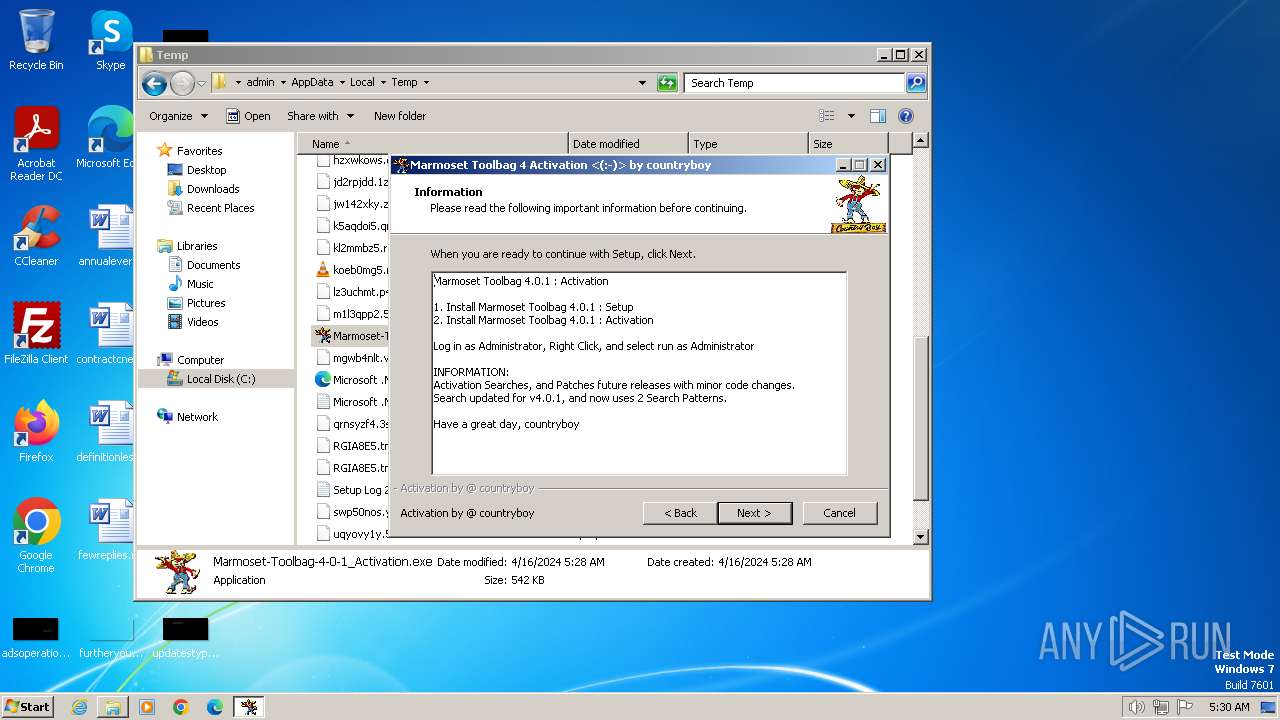
Task: Sort files by Type column header
Action: (x=748, y=144)
